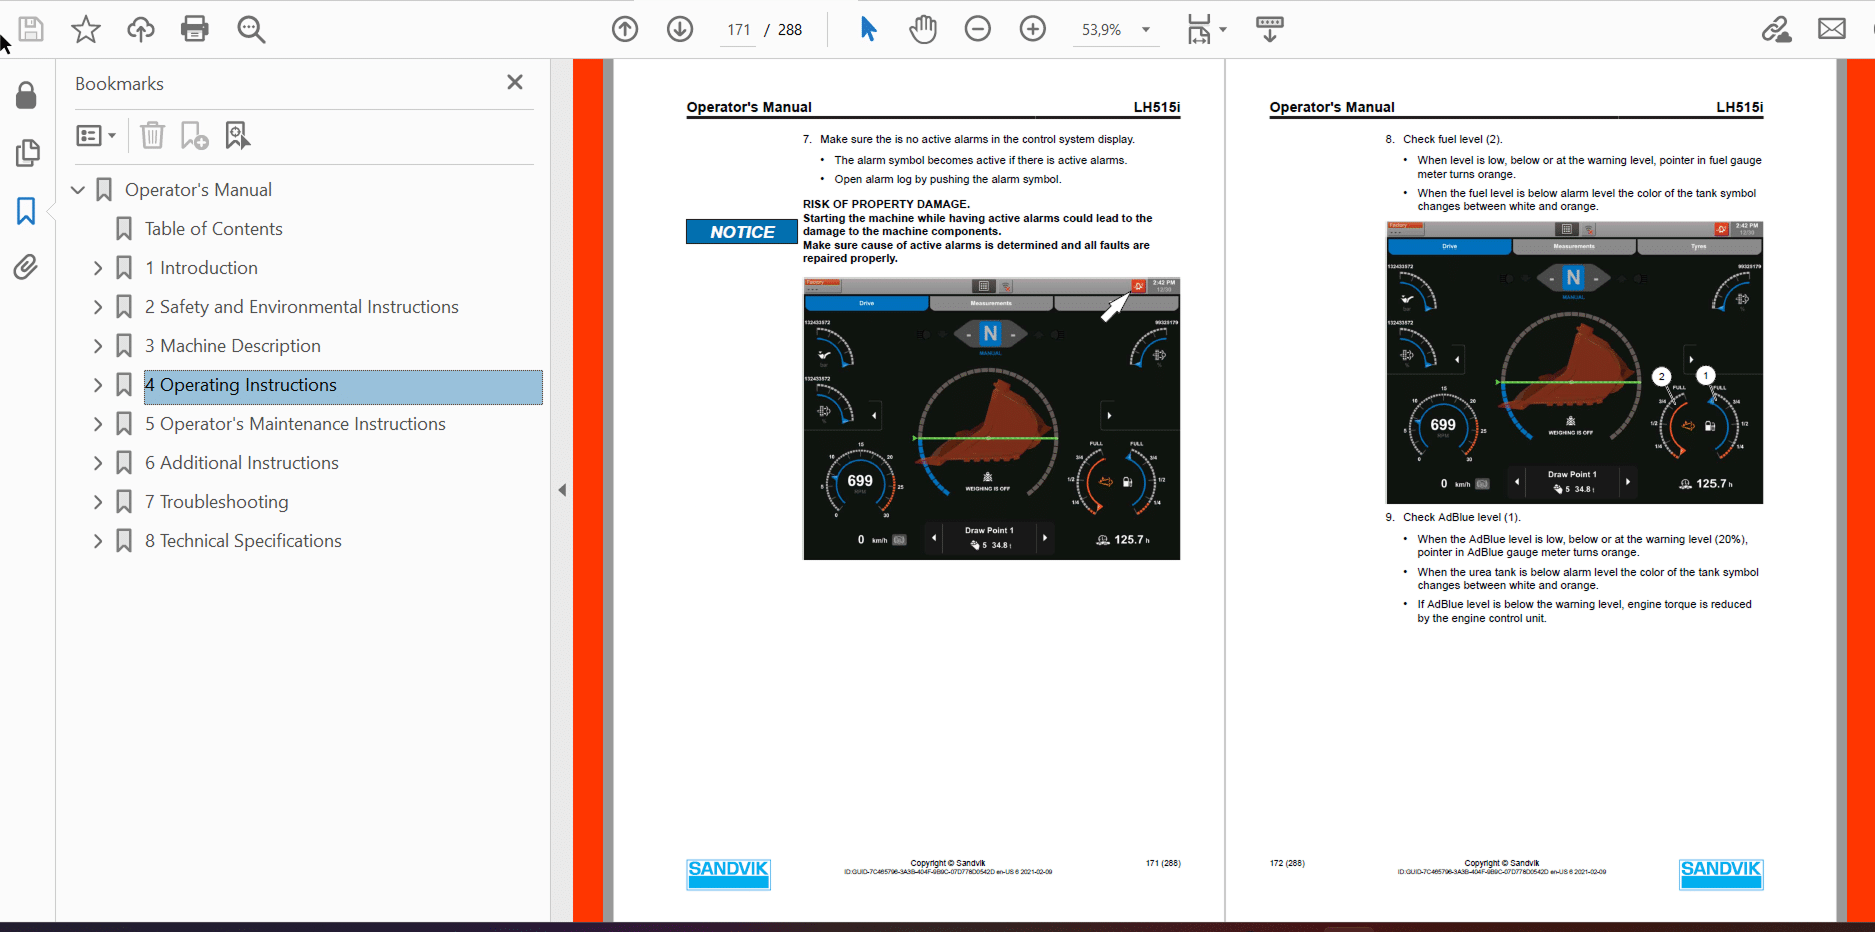1875x932 pixels.
Task: Click the zoom in plus button
Action: pos(1032,29)
